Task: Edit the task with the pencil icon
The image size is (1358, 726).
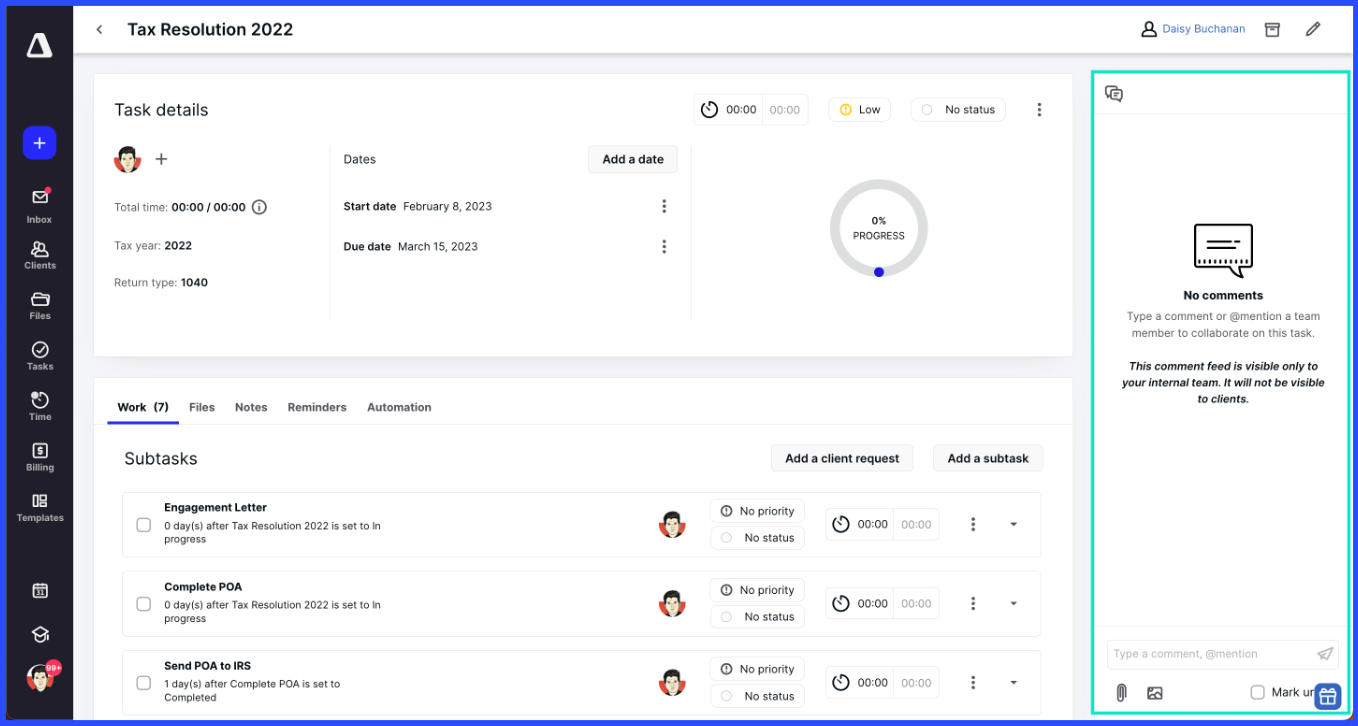Action: click(1313, 29)
